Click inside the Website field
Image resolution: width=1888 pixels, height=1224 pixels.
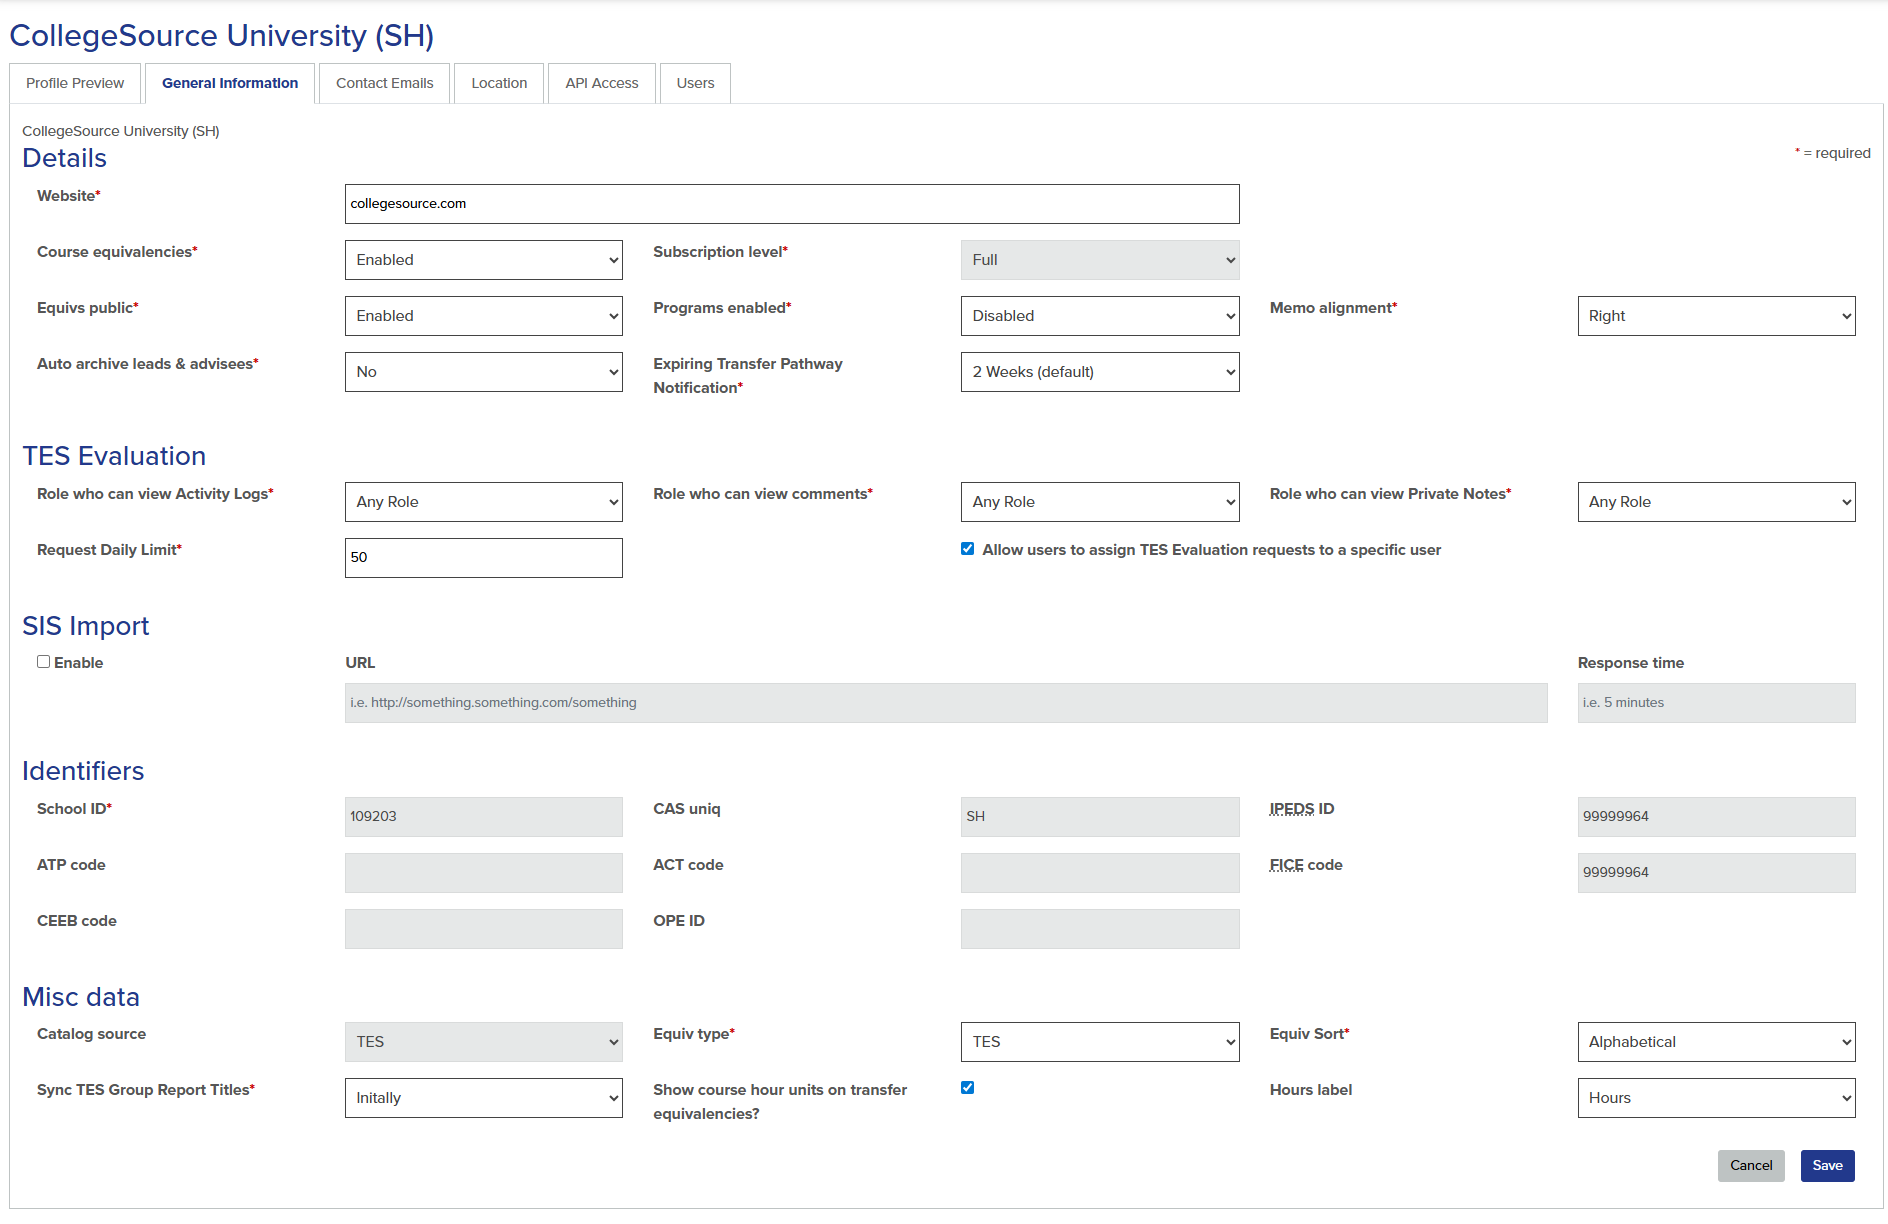791,203
